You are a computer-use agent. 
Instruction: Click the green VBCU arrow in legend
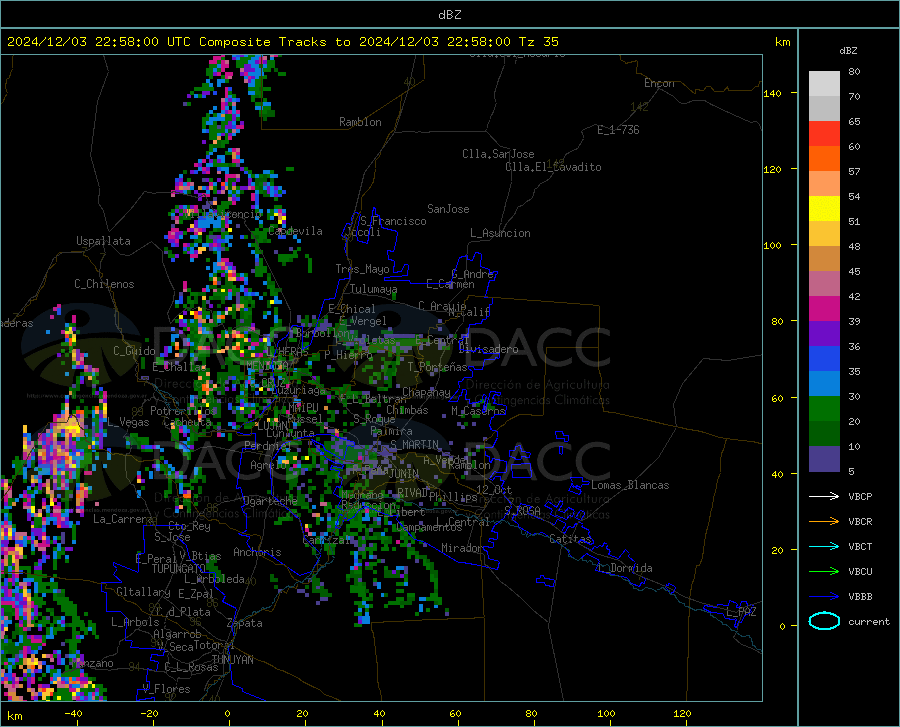point(824,572)
